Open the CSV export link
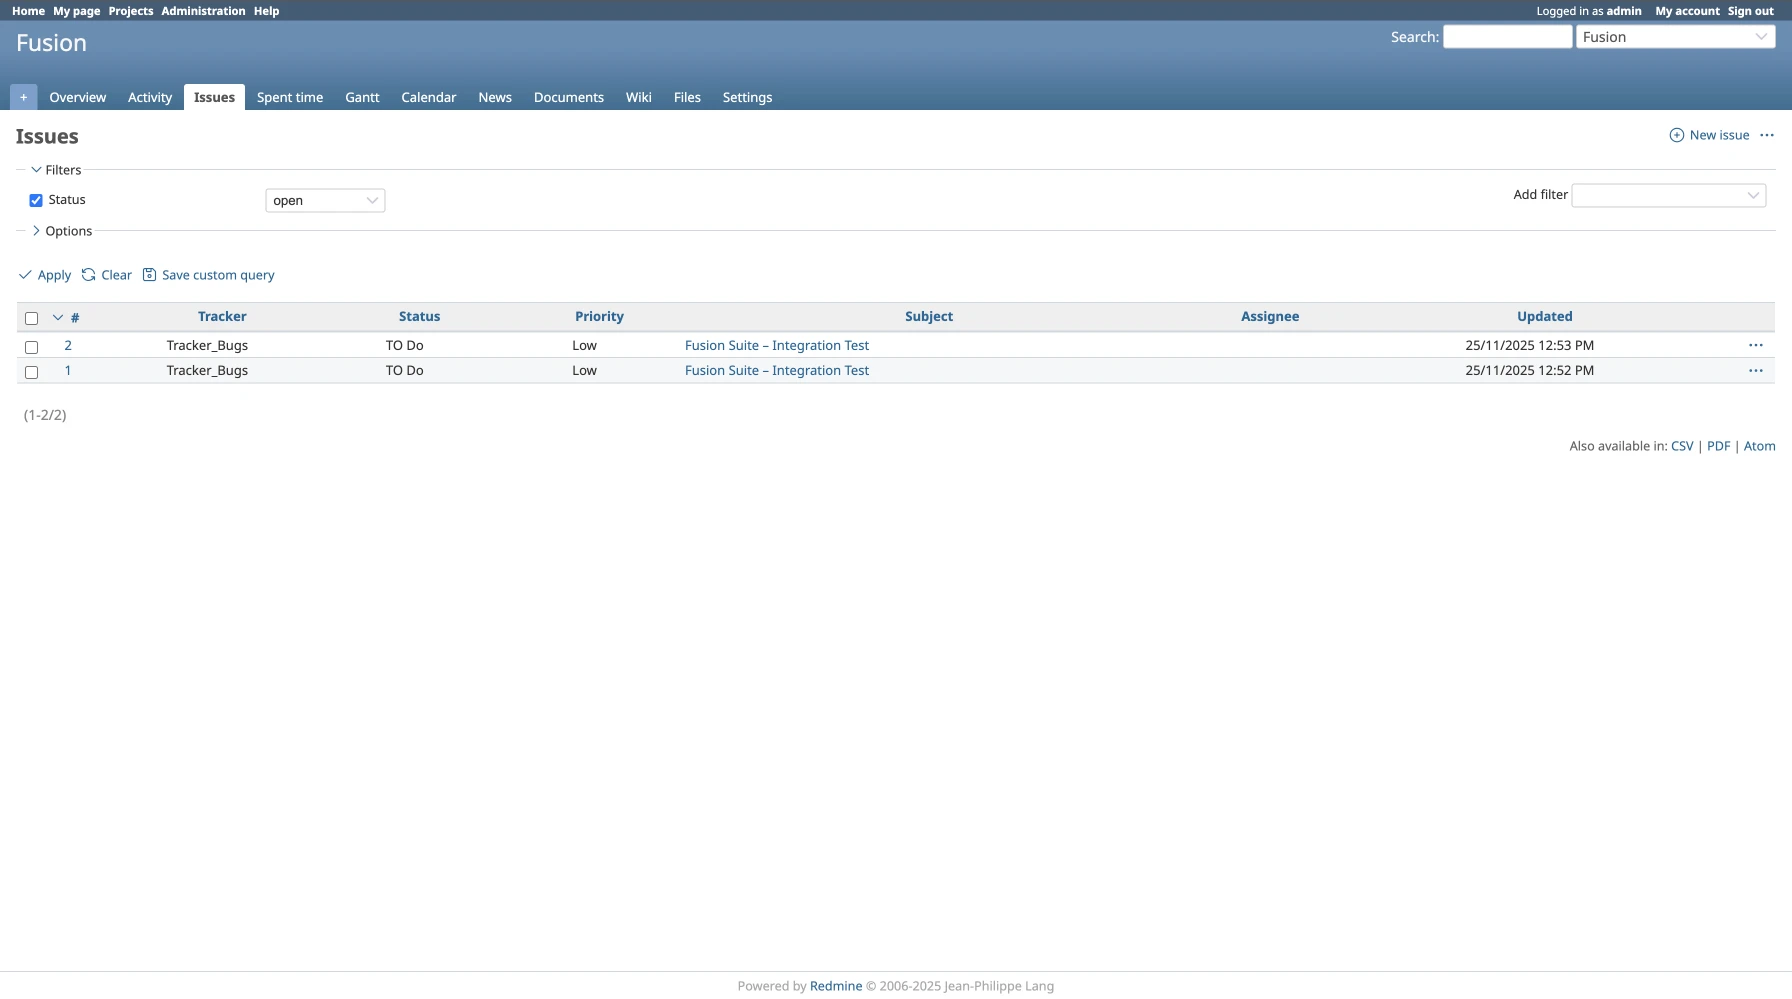The image size is (1792, 999). [x=1681, y=446]
